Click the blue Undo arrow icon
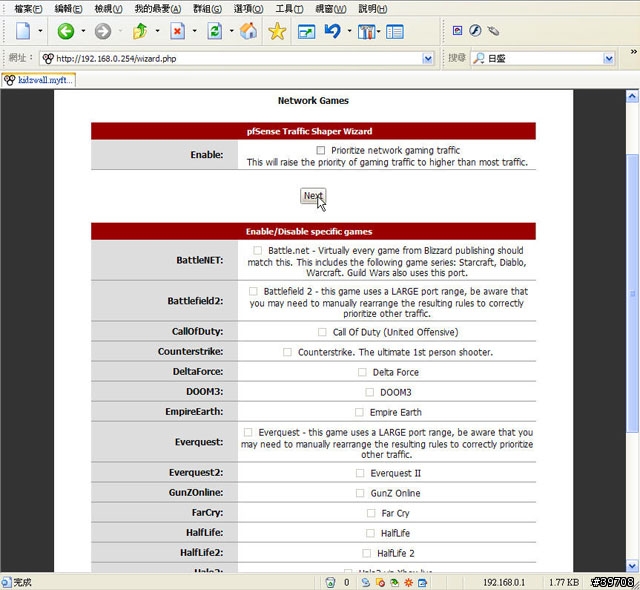640x590 pixels. coord(333,31)
